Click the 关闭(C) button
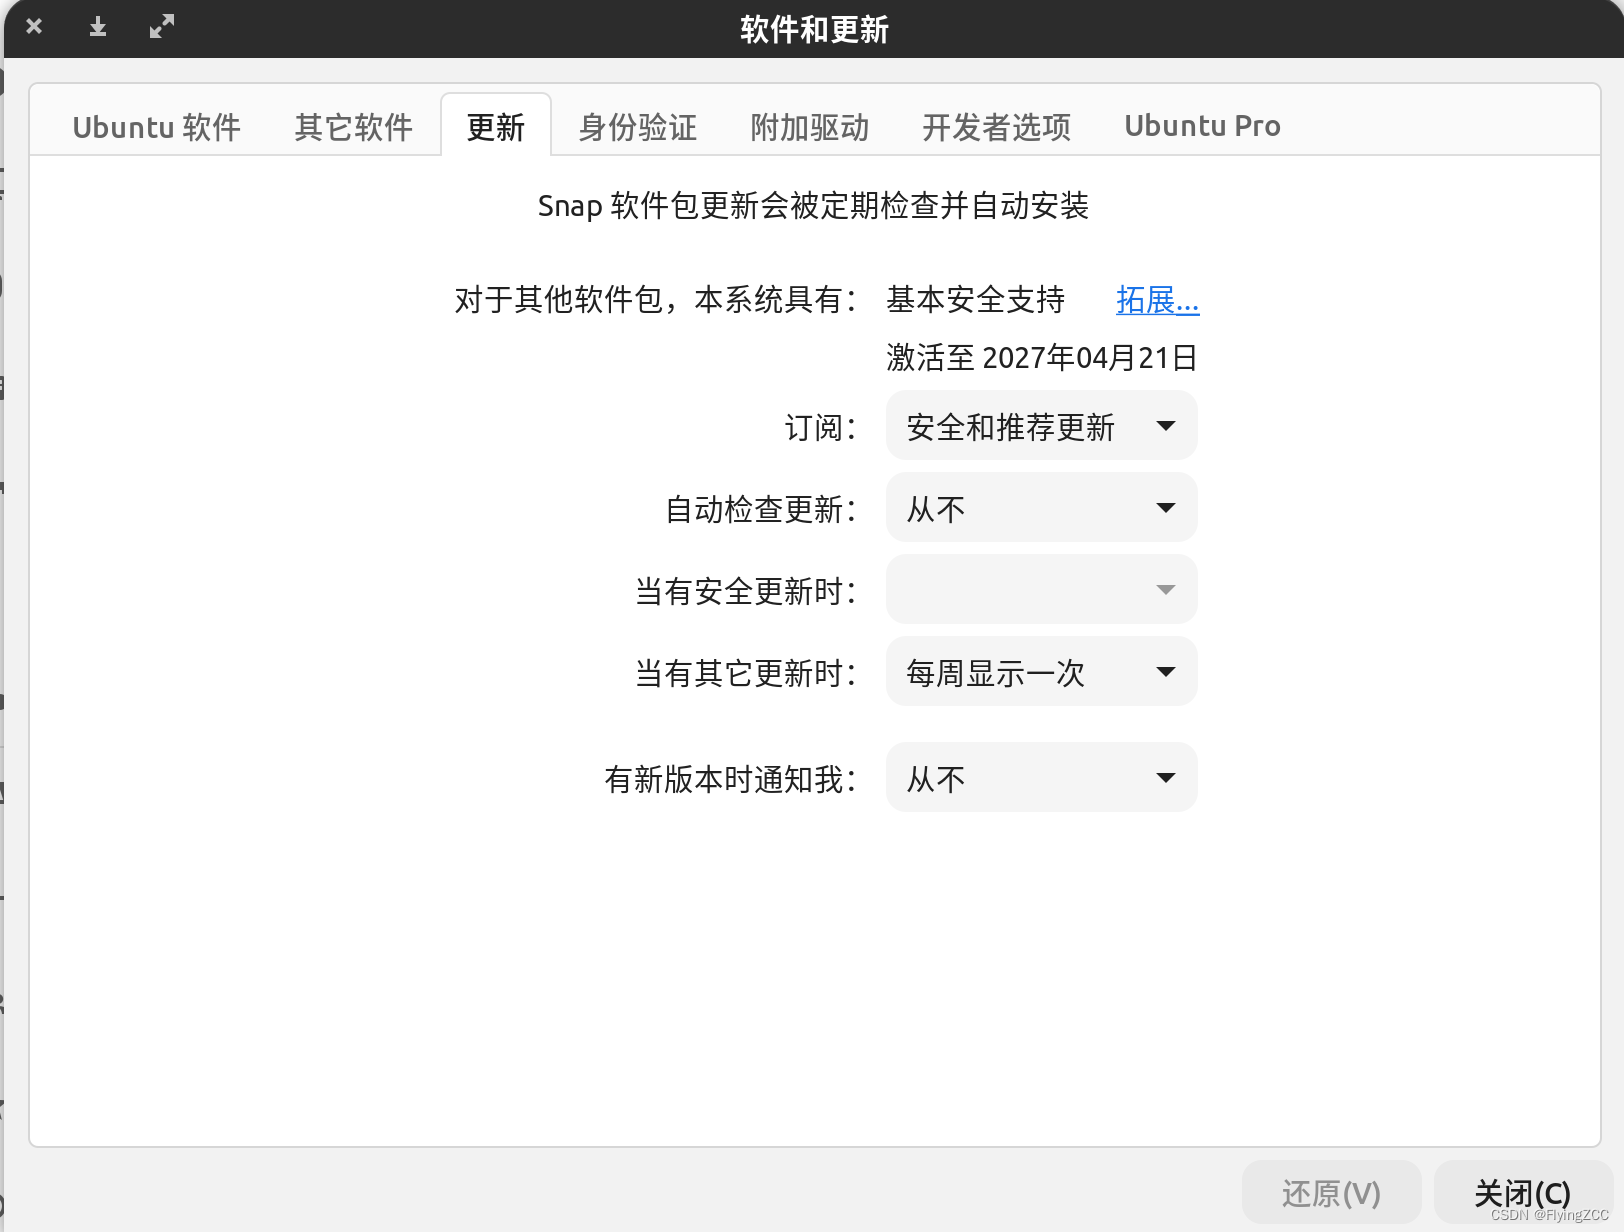The height and width of the screenshot is (1232, 1624). pos(1521,1192)
